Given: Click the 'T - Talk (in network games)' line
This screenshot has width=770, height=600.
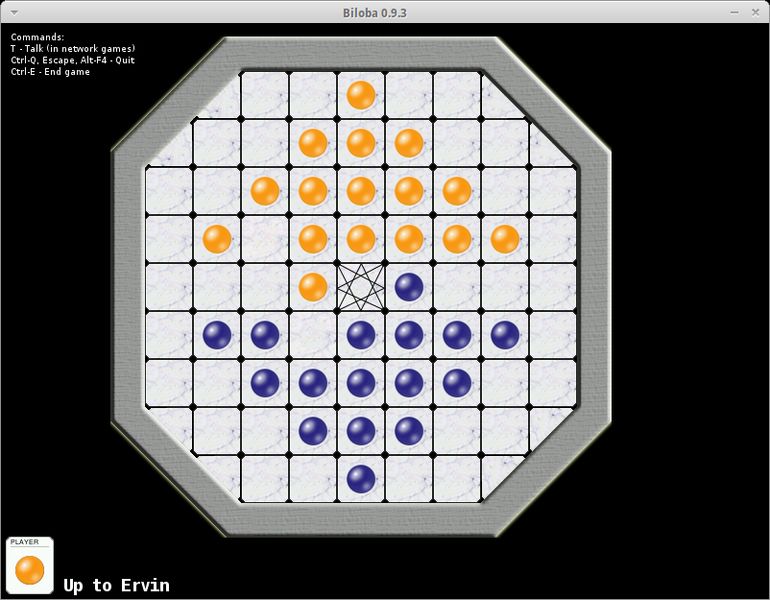Looking at the screenshot, I should tap(73, 49).
